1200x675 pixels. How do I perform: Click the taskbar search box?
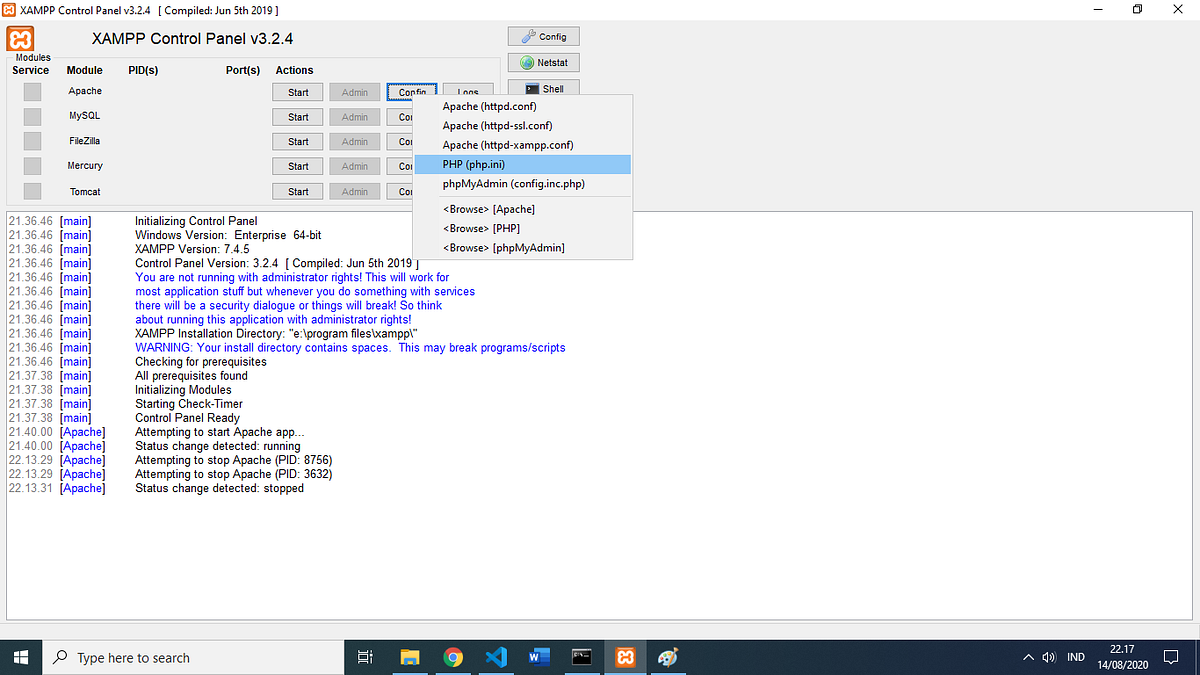point(193,657)
